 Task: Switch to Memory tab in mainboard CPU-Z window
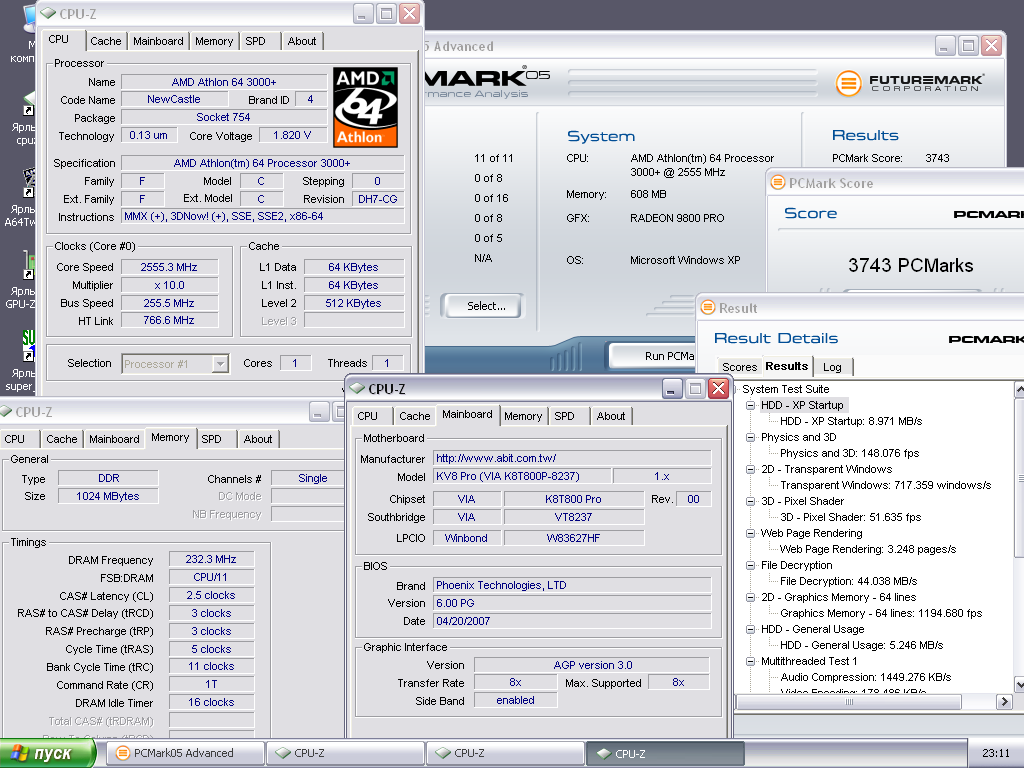(x=523, y=416)
